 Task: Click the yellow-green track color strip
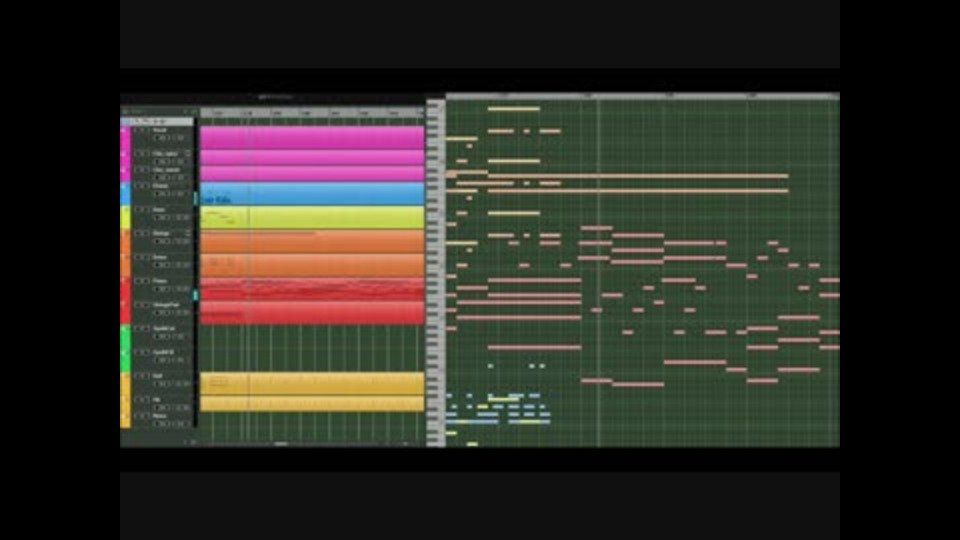click(126, 217)
